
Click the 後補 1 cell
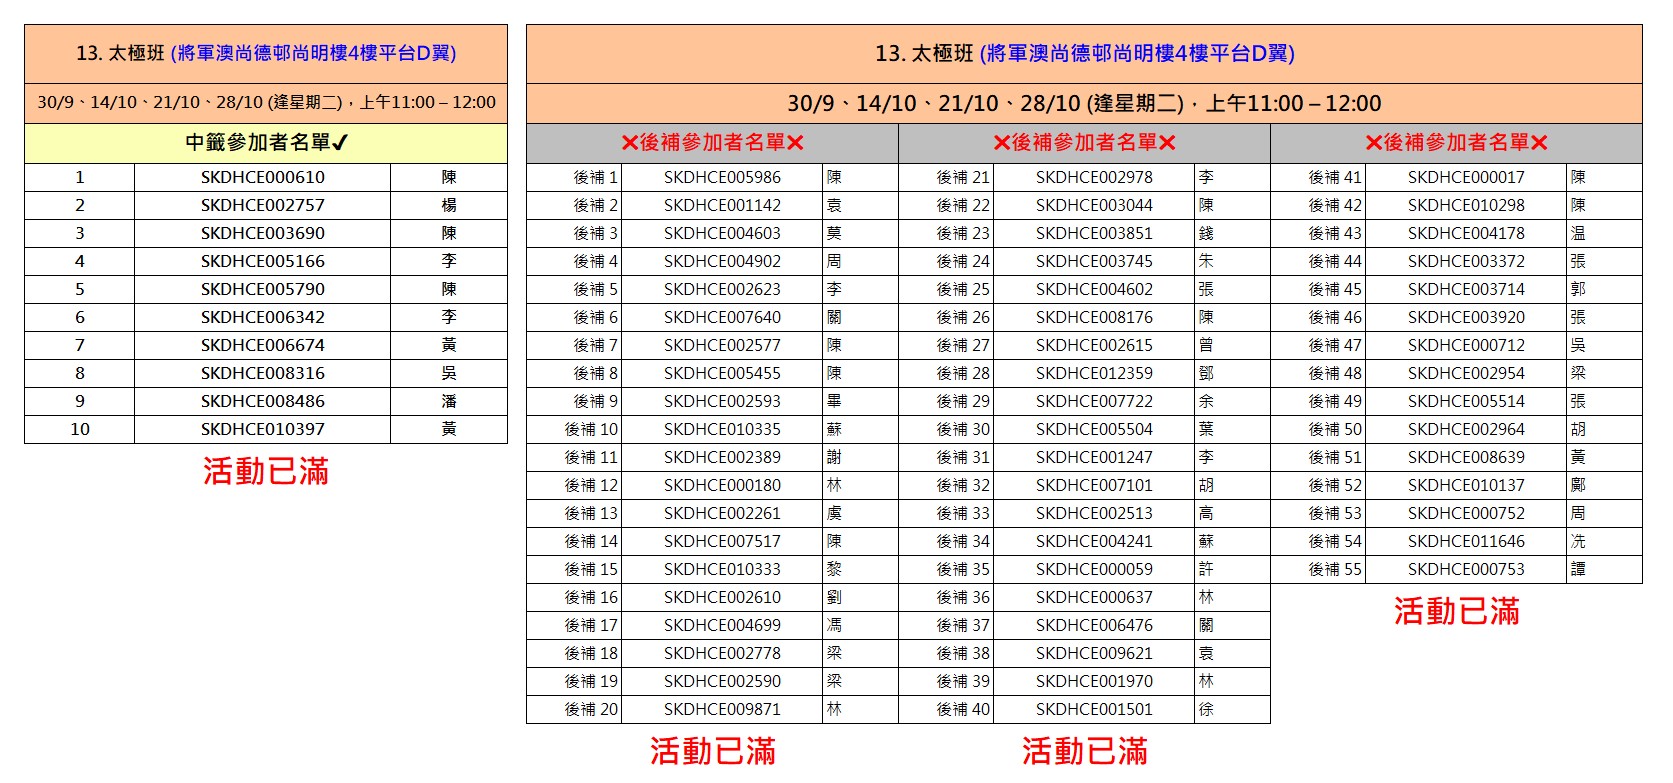click(x=595, y=177)
